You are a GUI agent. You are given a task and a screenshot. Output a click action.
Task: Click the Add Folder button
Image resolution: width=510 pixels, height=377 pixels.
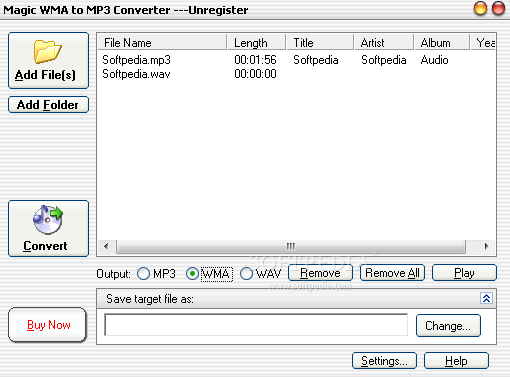pyautogui.click(x=48, y=105)
